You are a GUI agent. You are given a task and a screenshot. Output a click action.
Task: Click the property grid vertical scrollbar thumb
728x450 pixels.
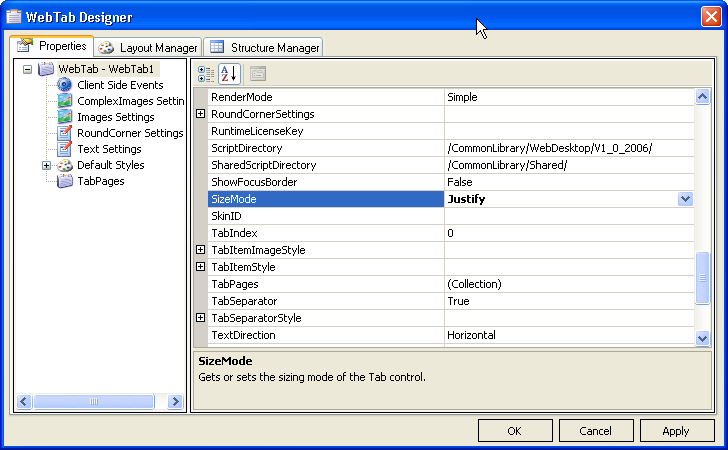(703, 276)
